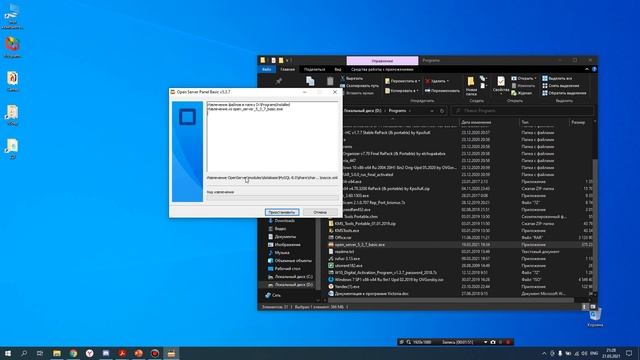Click Выделить все in the ribbon
This screenshot has height=360, width=640.
557,78
